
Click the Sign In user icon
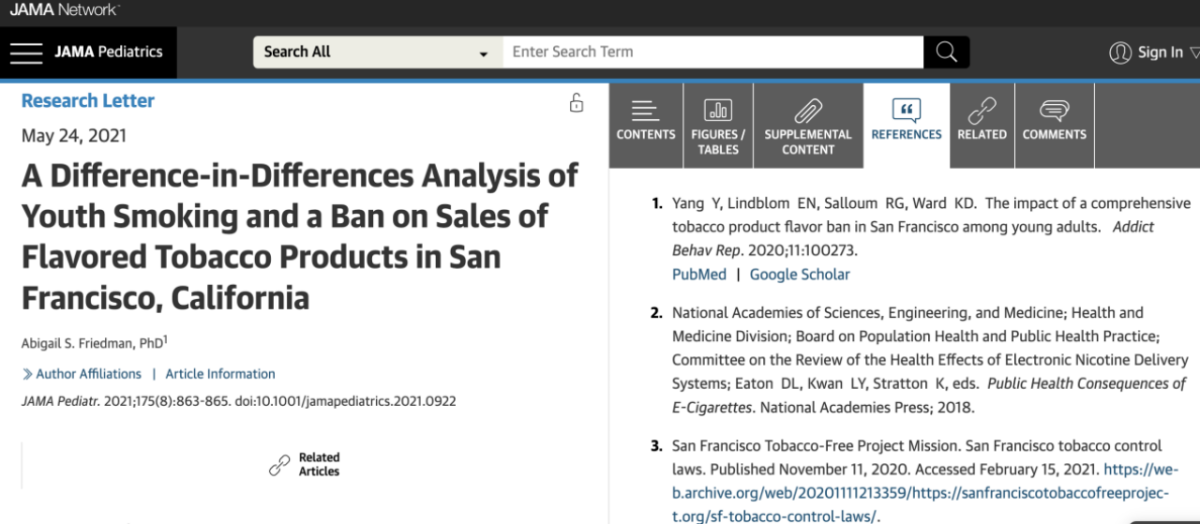pos(1120,53)
